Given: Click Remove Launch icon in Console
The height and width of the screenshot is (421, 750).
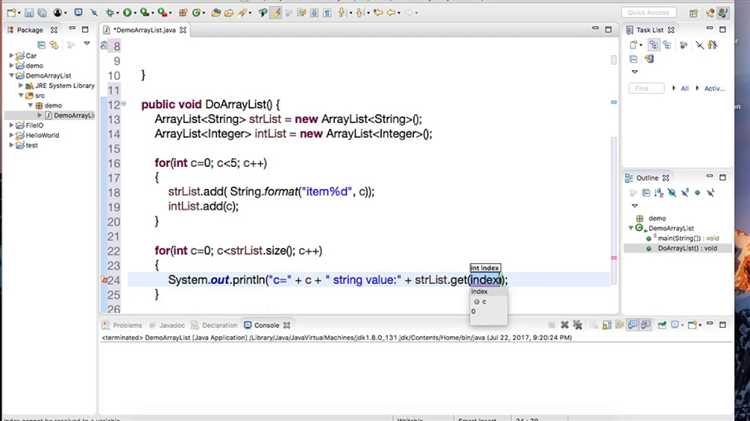Looking at the screenshot, I should [x=564, y=325].
